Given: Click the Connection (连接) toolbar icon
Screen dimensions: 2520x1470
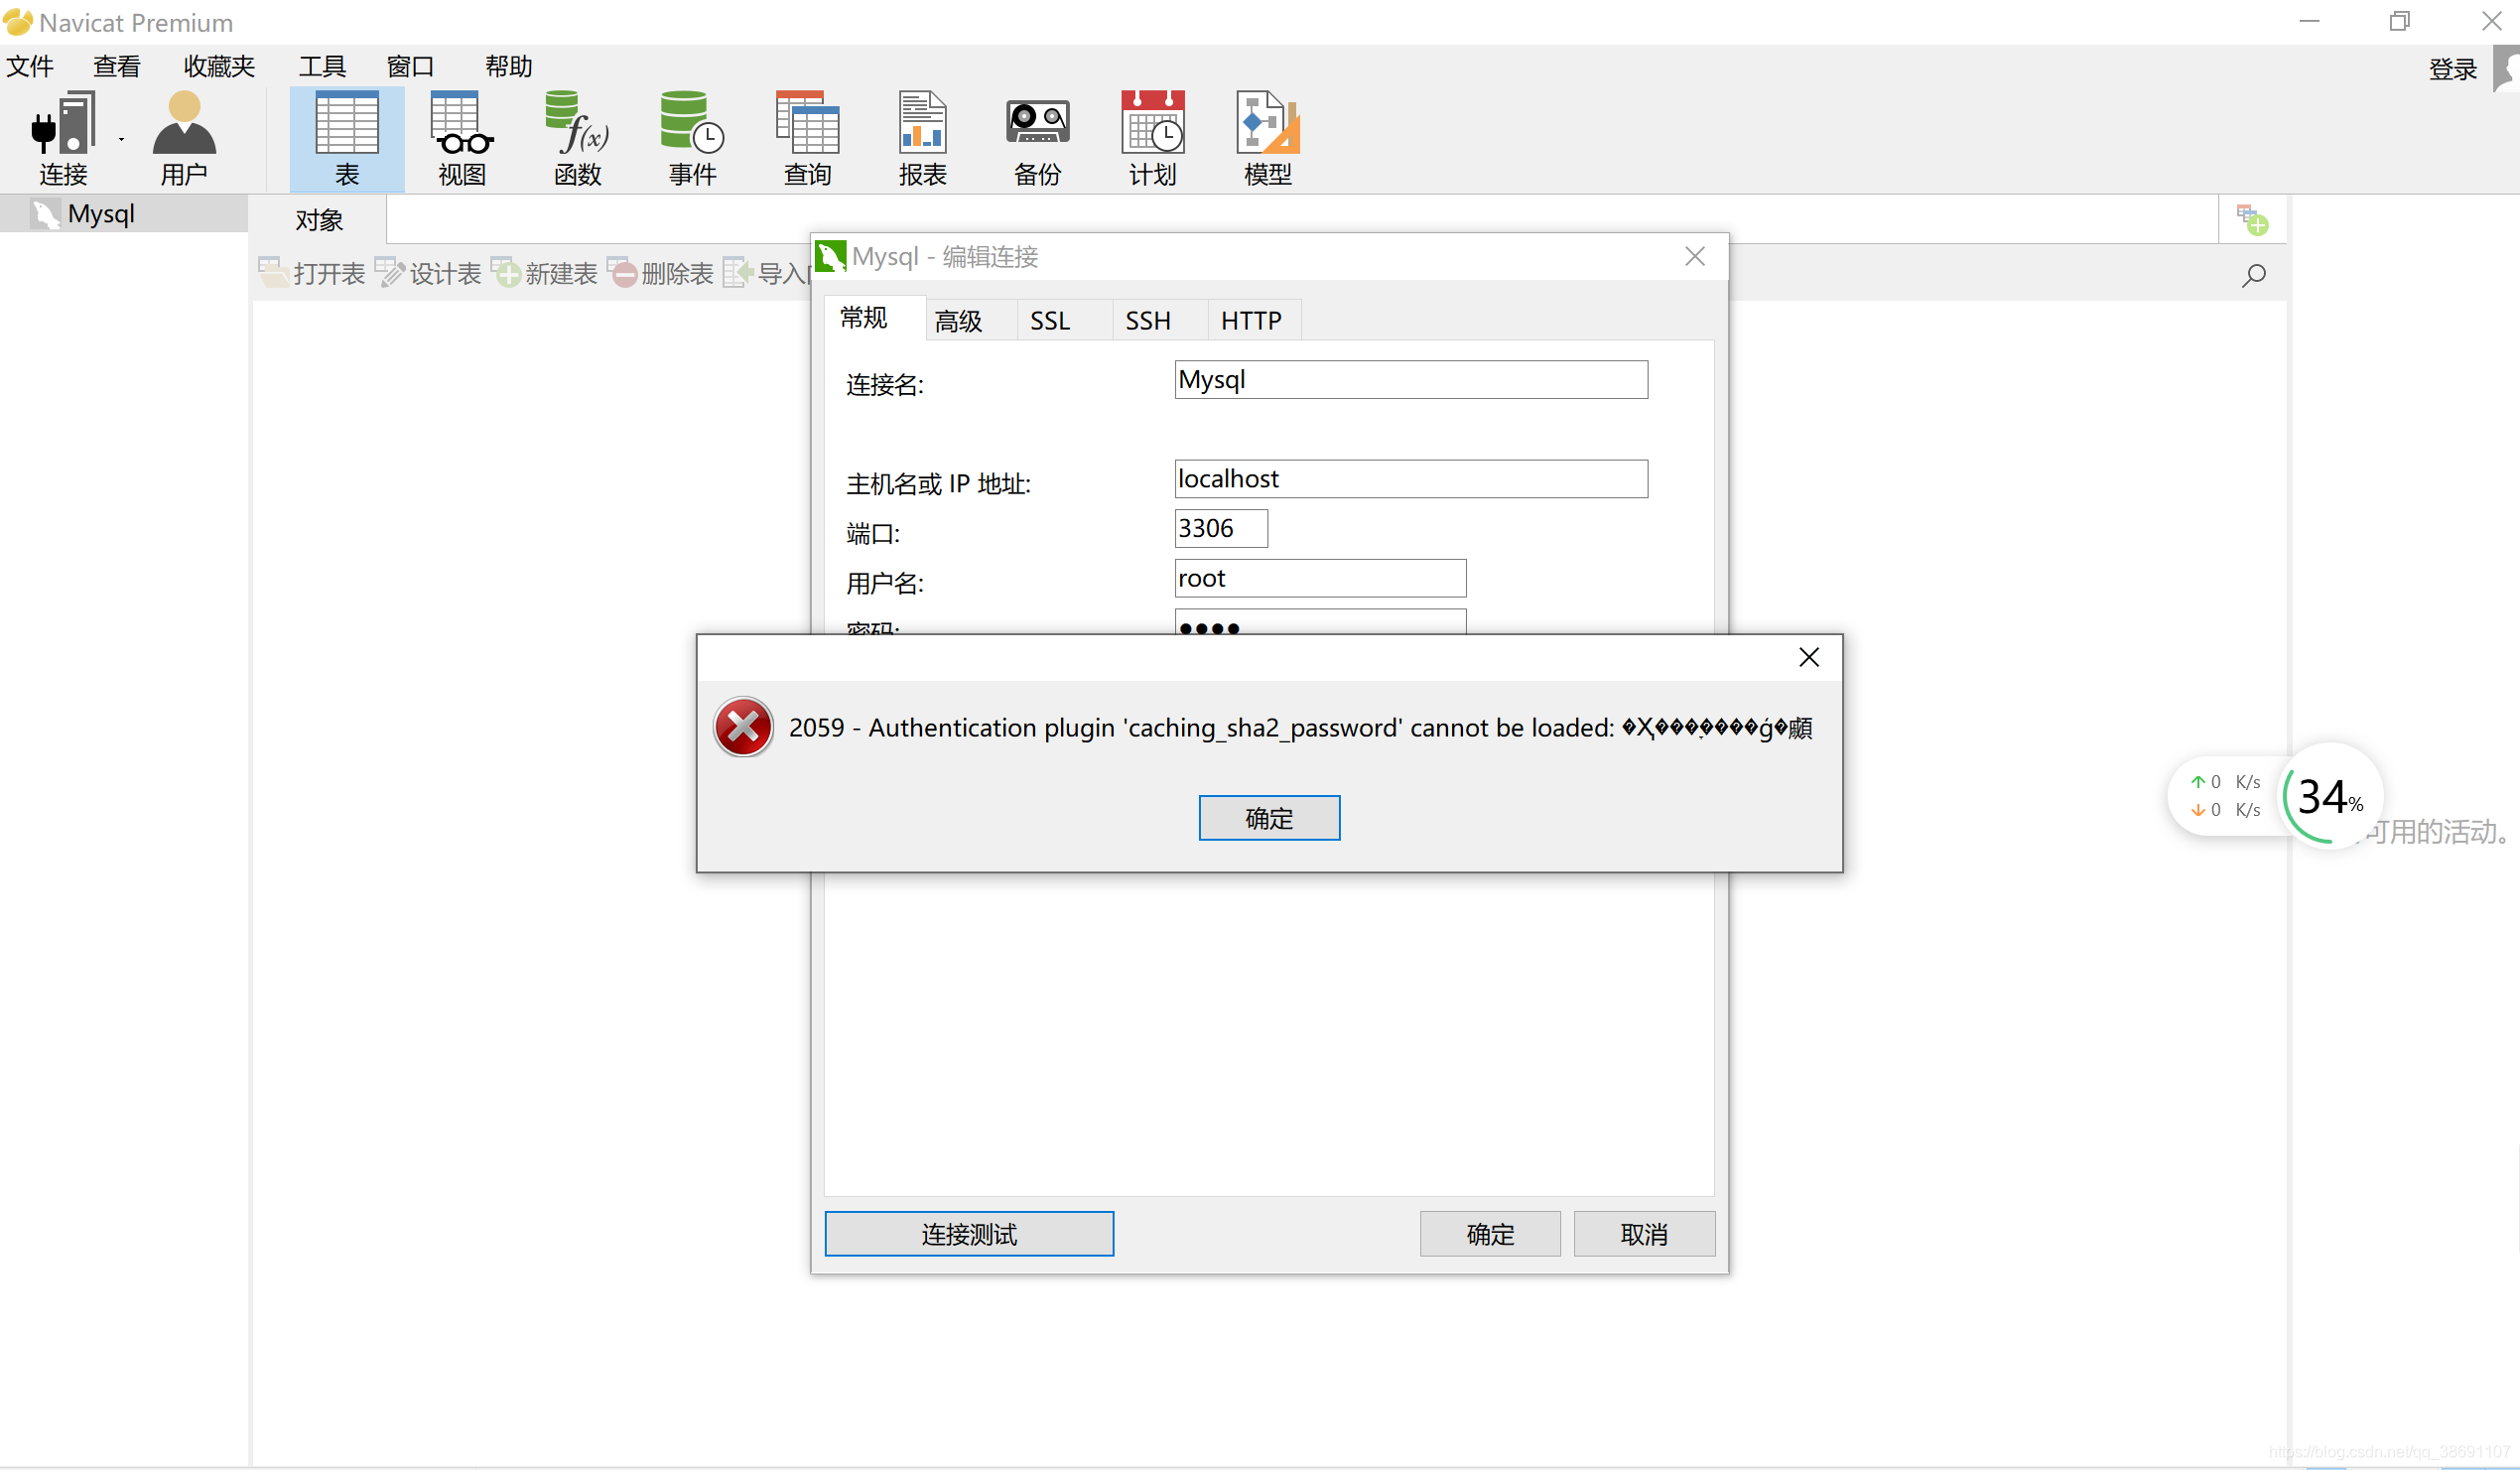Looking at the screenshot, I should tap(63, 138).
